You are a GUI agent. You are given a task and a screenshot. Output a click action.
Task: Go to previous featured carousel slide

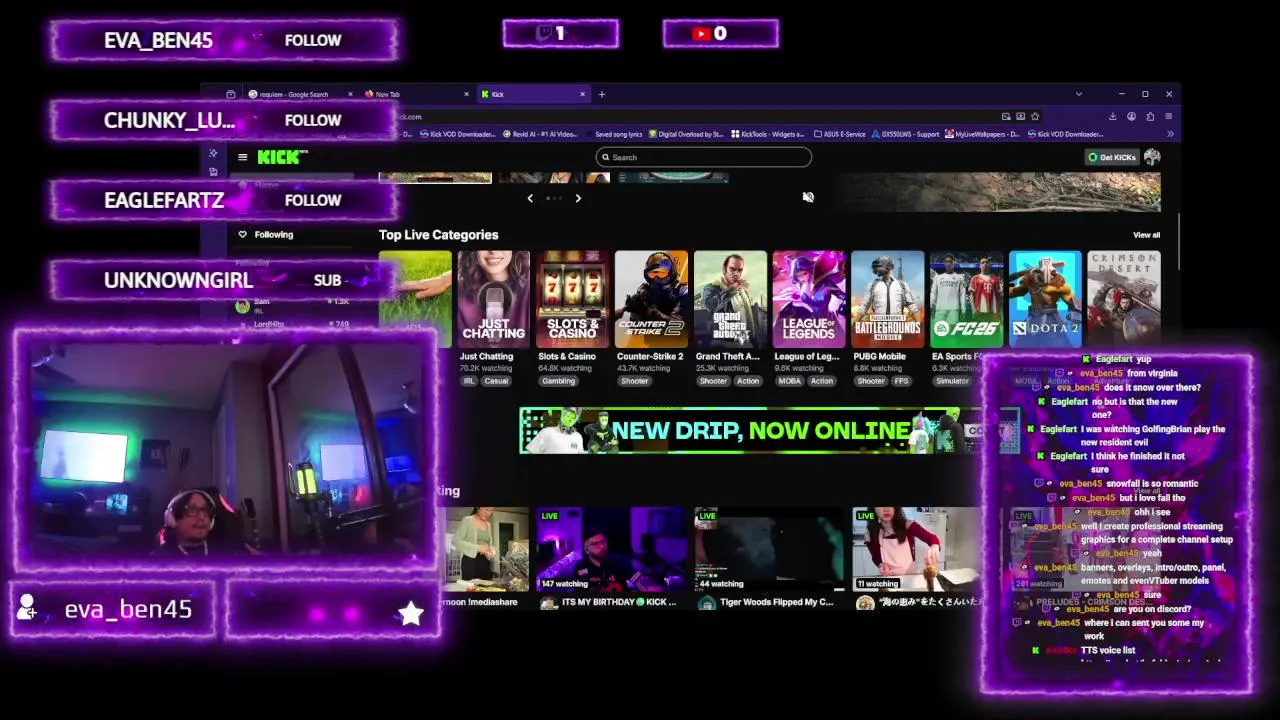530,198
